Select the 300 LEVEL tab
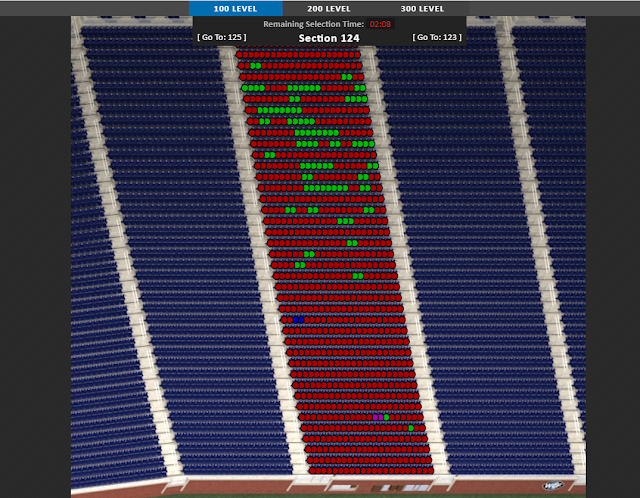The width and height of the screenshot is (640, 498). (422, 9)
